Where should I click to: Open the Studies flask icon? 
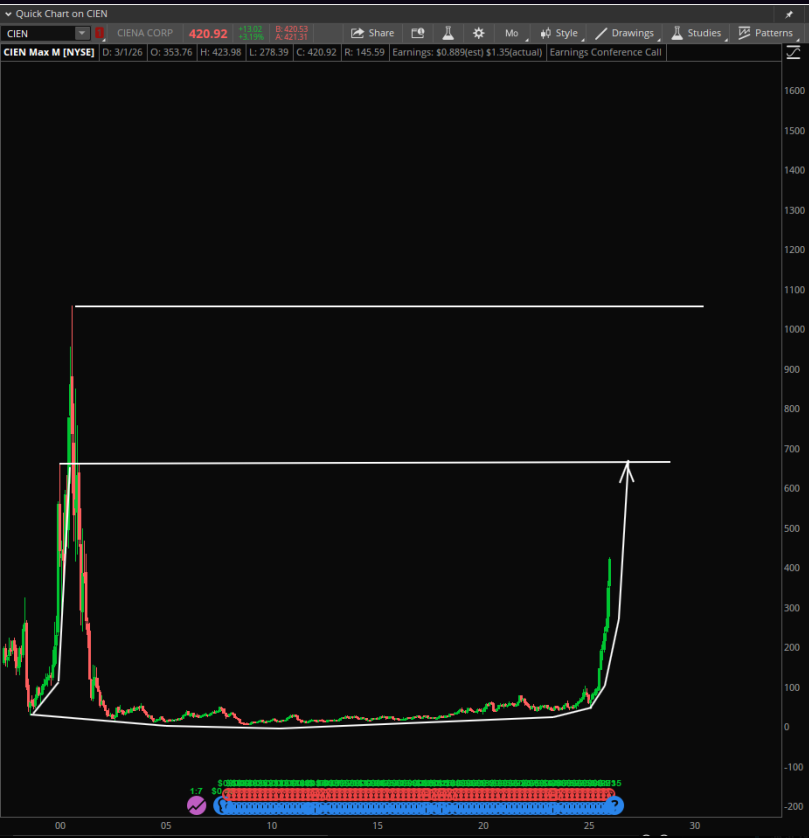[x=679, y=32]
